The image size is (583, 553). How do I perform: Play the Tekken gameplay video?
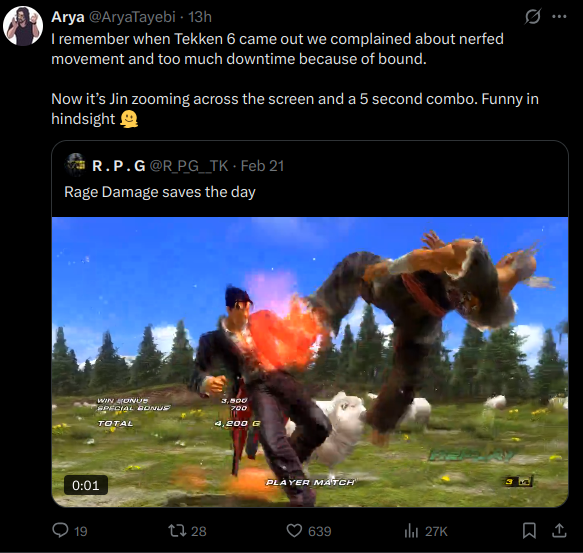coord(310,362)
